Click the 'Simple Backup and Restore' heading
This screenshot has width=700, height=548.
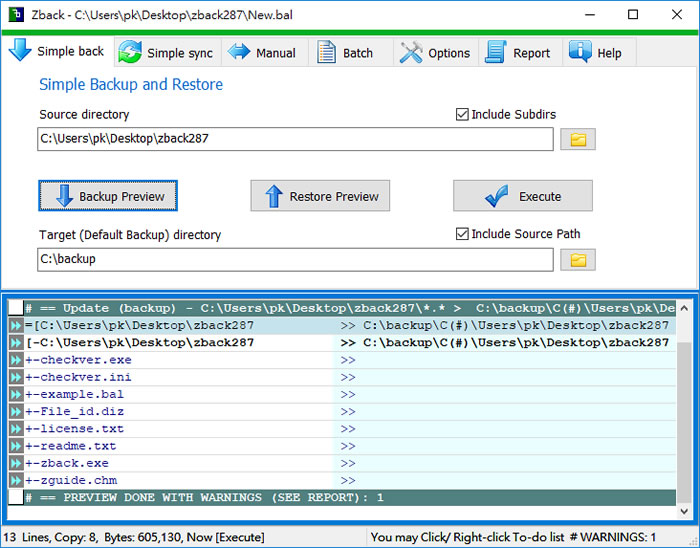(131, 84)
